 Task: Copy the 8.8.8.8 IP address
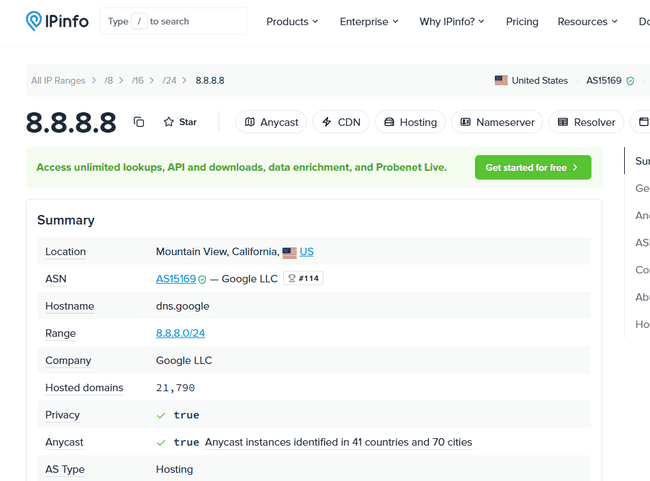click(138, 122)
